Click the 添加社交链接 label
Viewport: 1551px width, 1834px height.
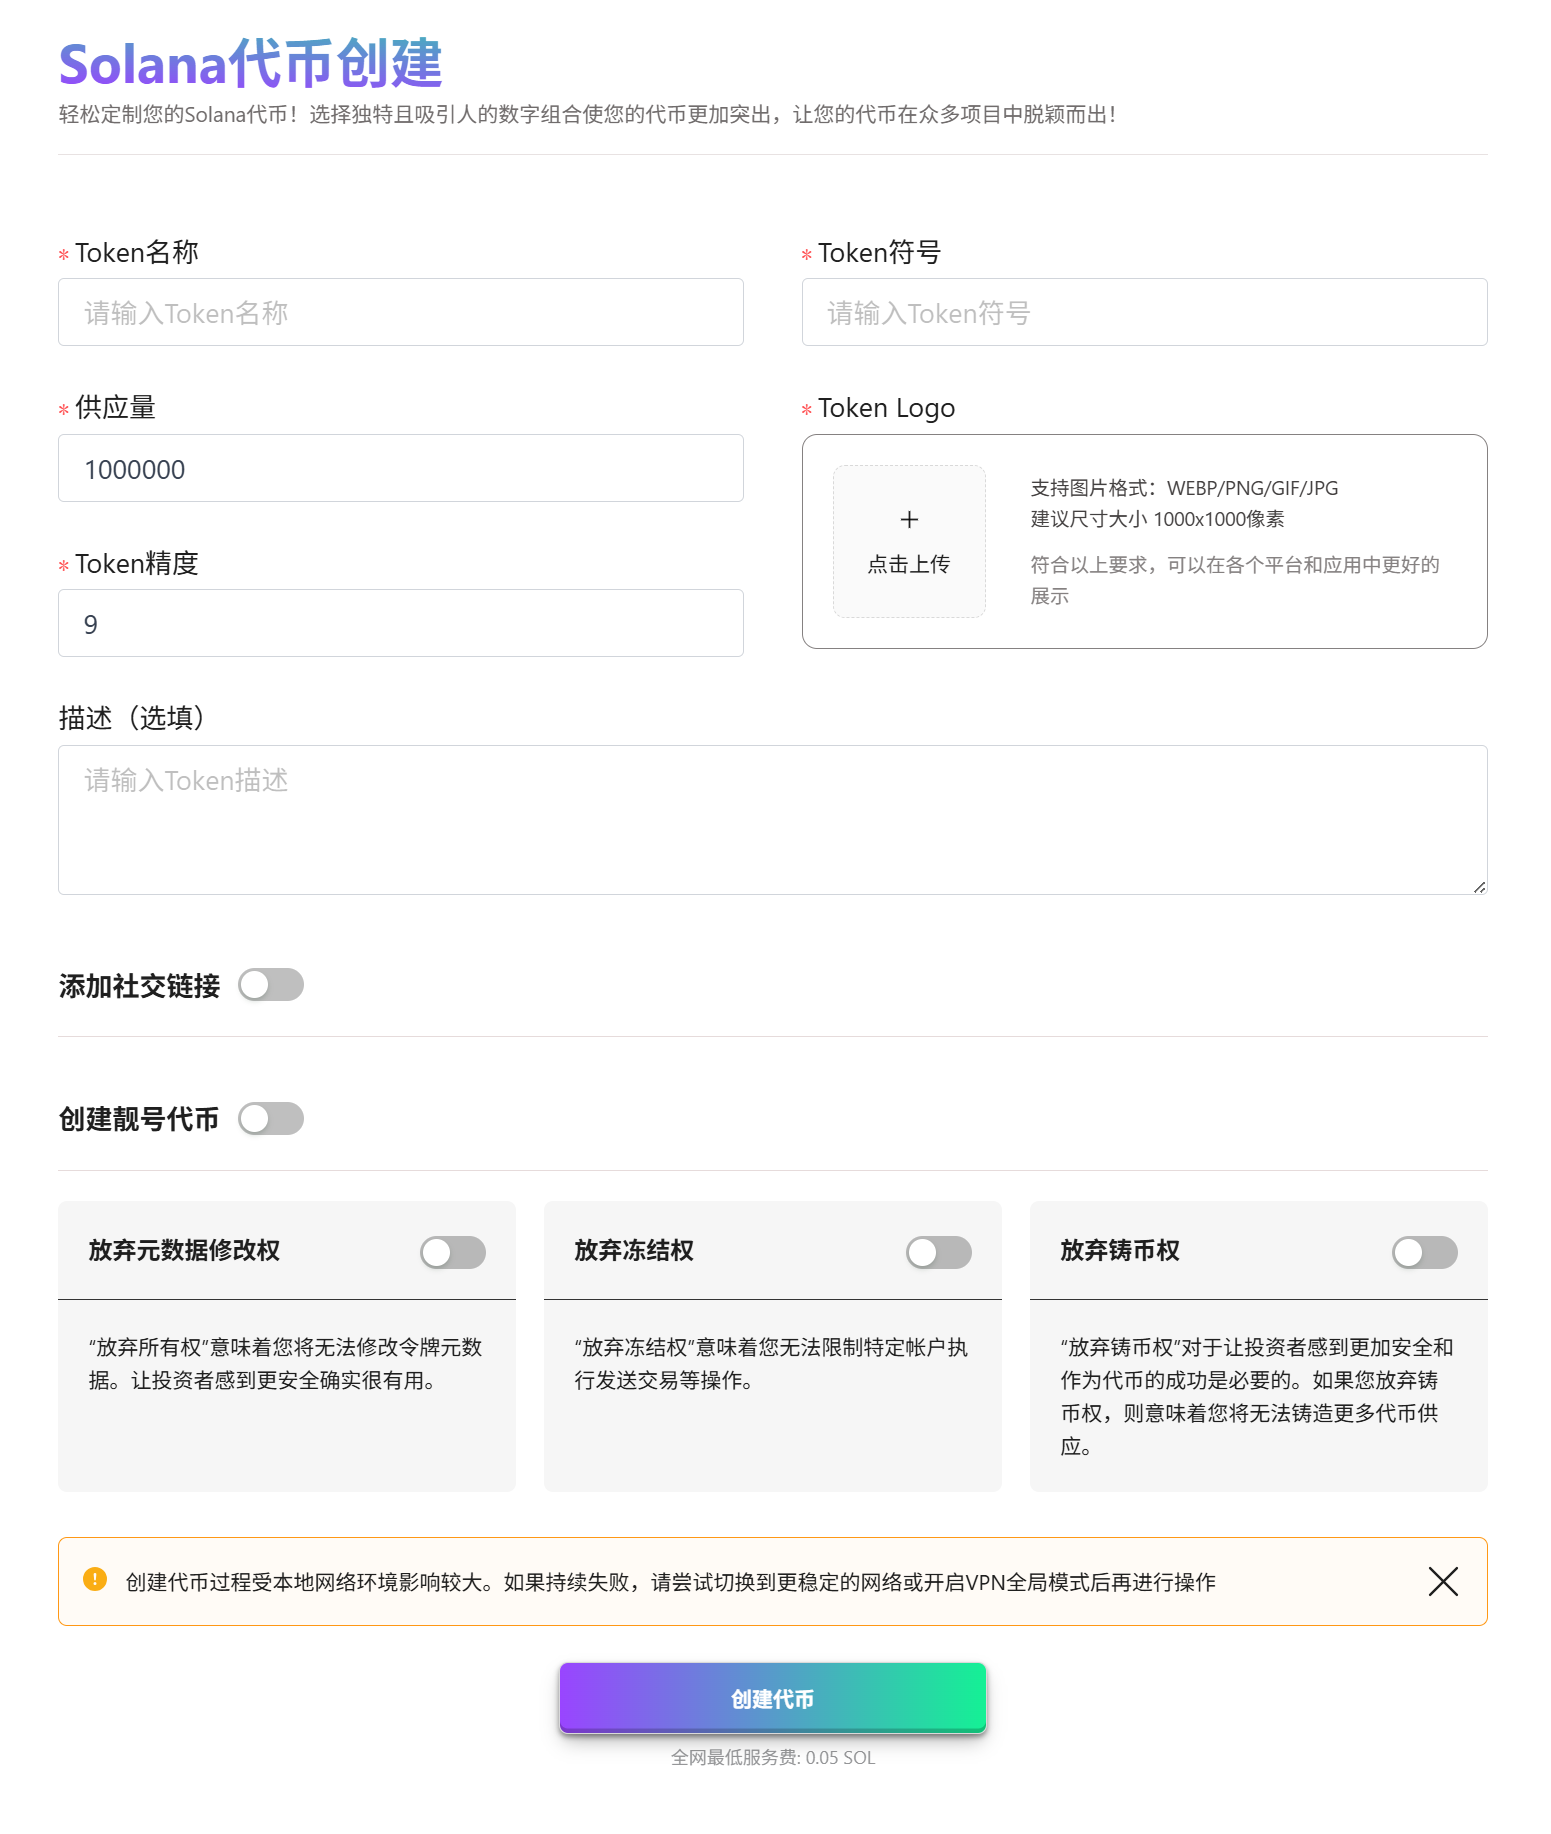139,986
